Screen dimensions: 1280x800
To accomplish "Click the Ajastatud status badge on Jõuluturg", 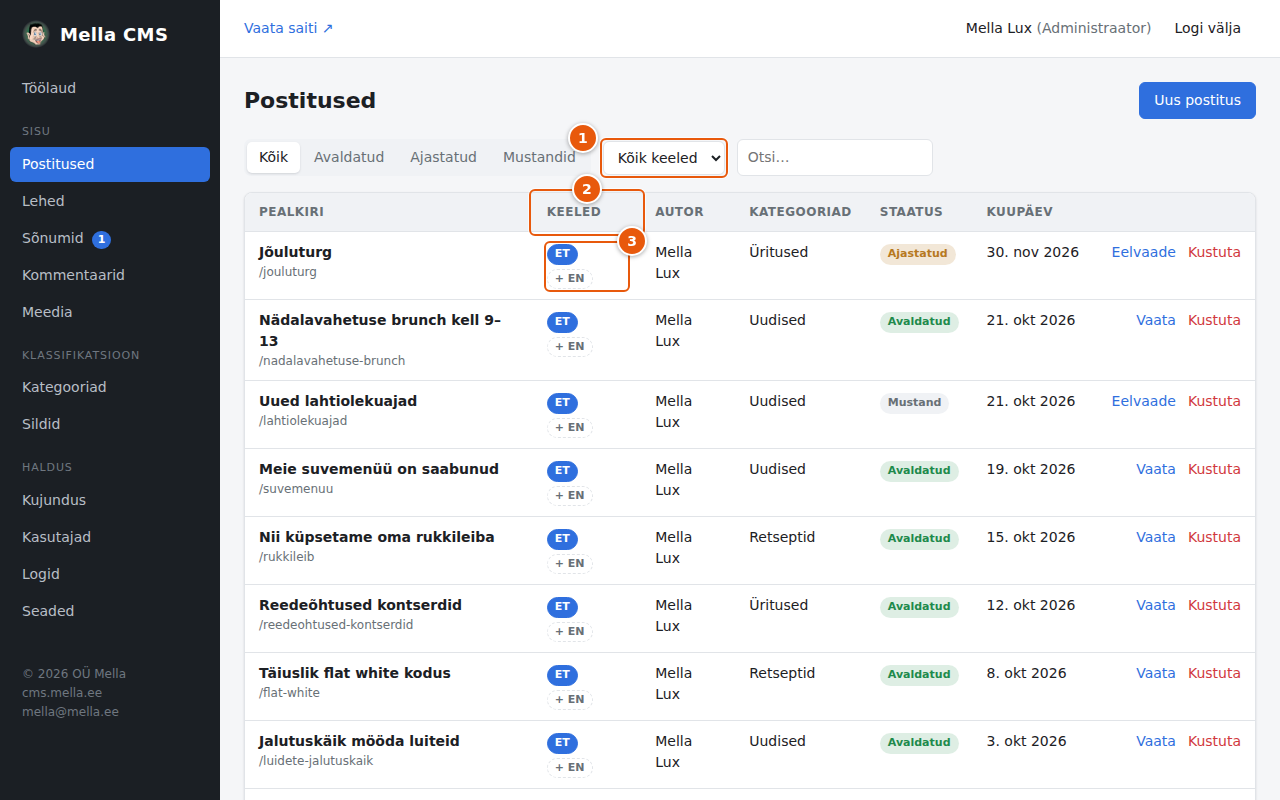I will 917,254.
